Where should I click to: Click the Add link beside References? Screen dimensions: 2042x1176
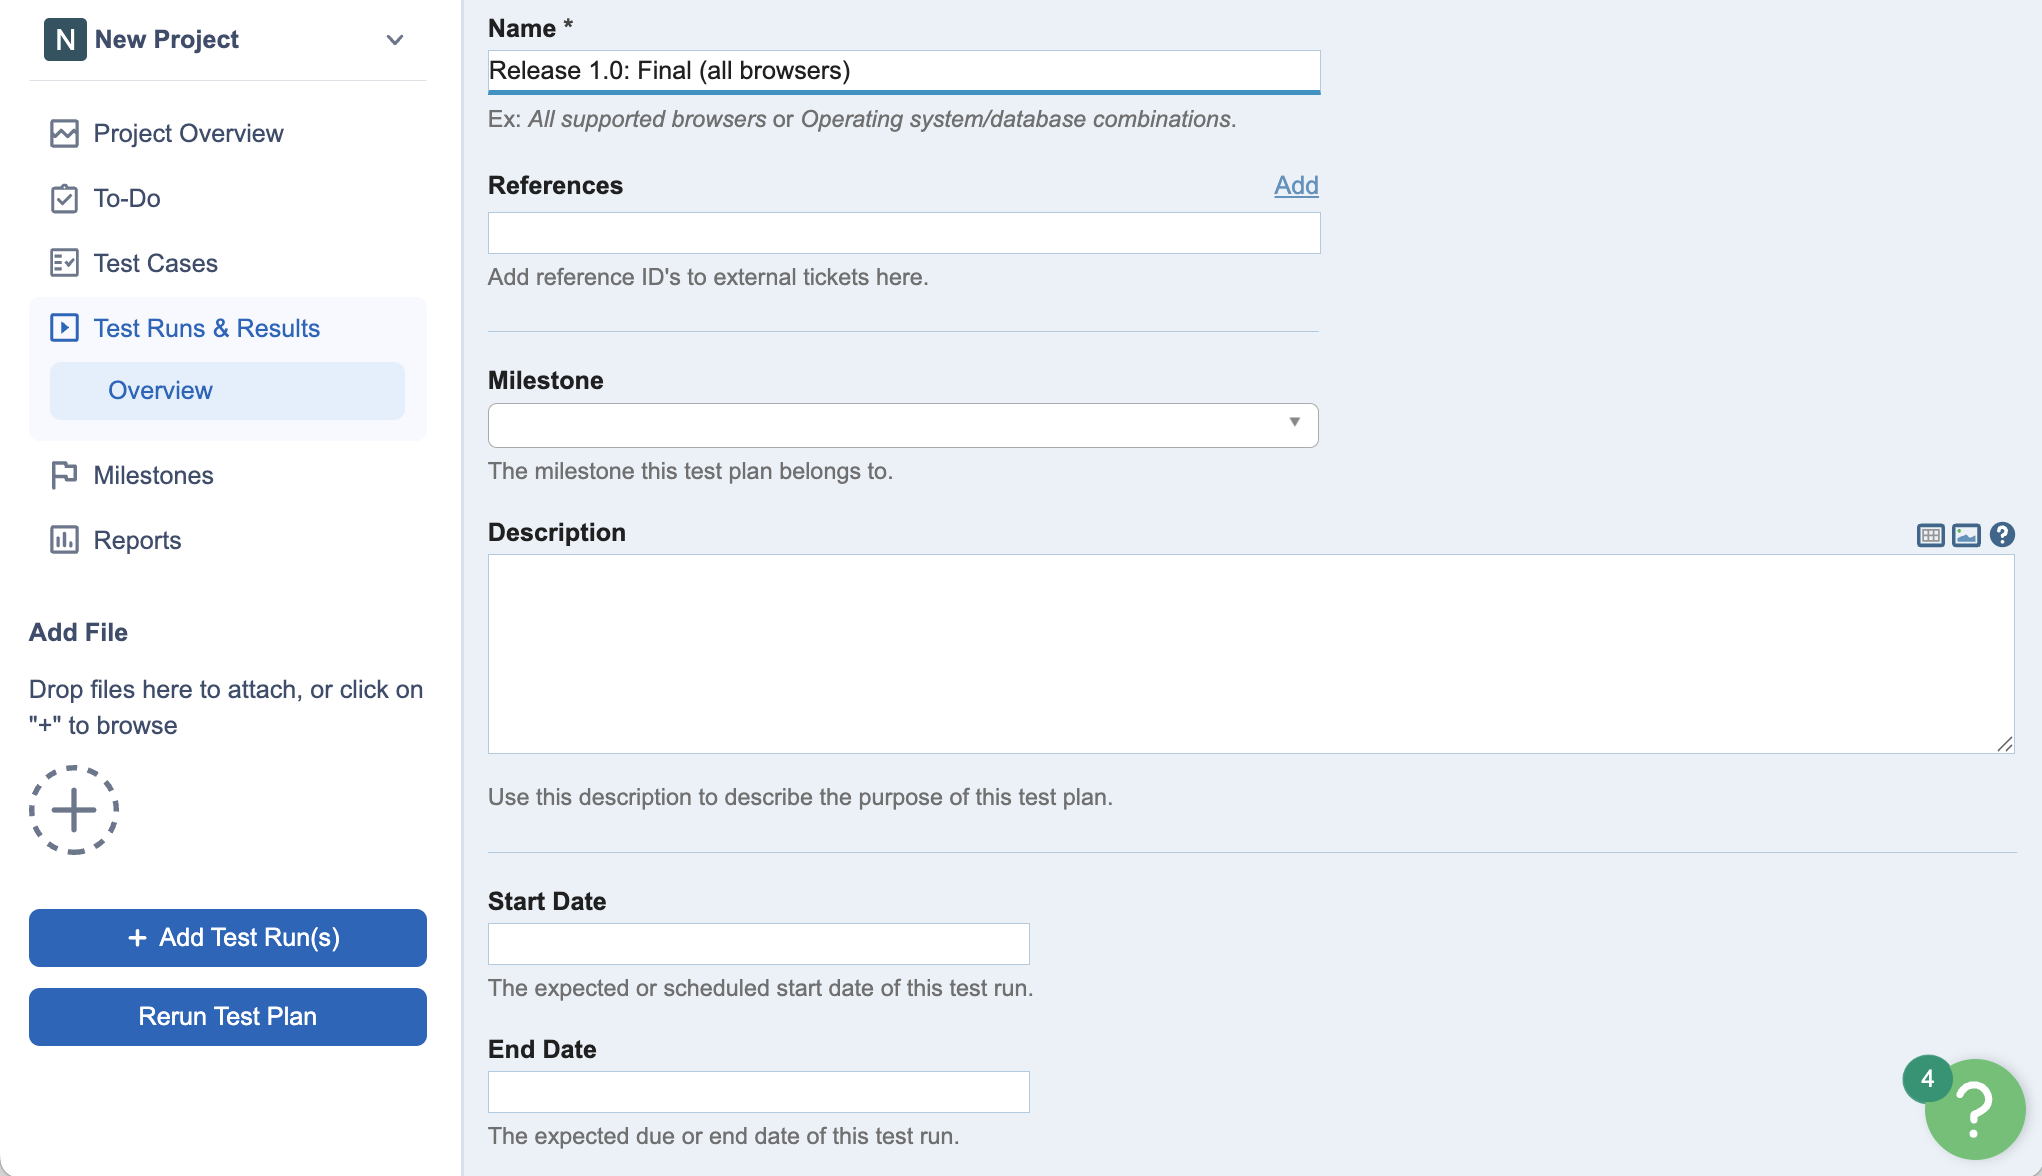pos(1296,186)
